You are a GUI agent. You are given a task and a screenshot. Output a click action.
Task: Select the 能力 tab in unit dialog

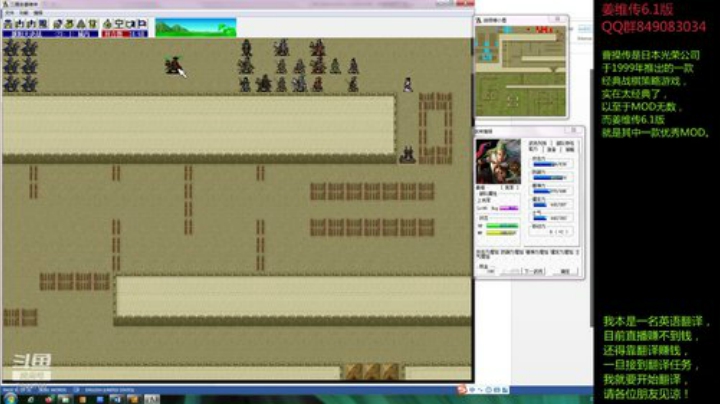pos(533,149)
